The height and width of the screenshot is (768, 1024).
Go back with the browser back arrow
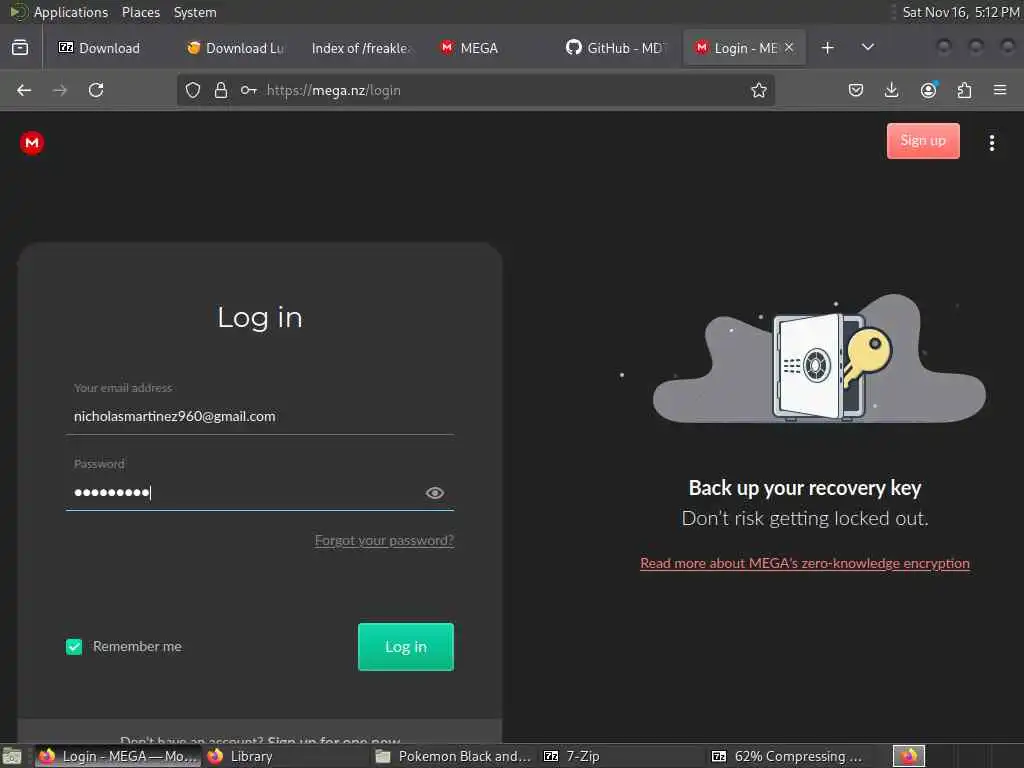point(24,90)
